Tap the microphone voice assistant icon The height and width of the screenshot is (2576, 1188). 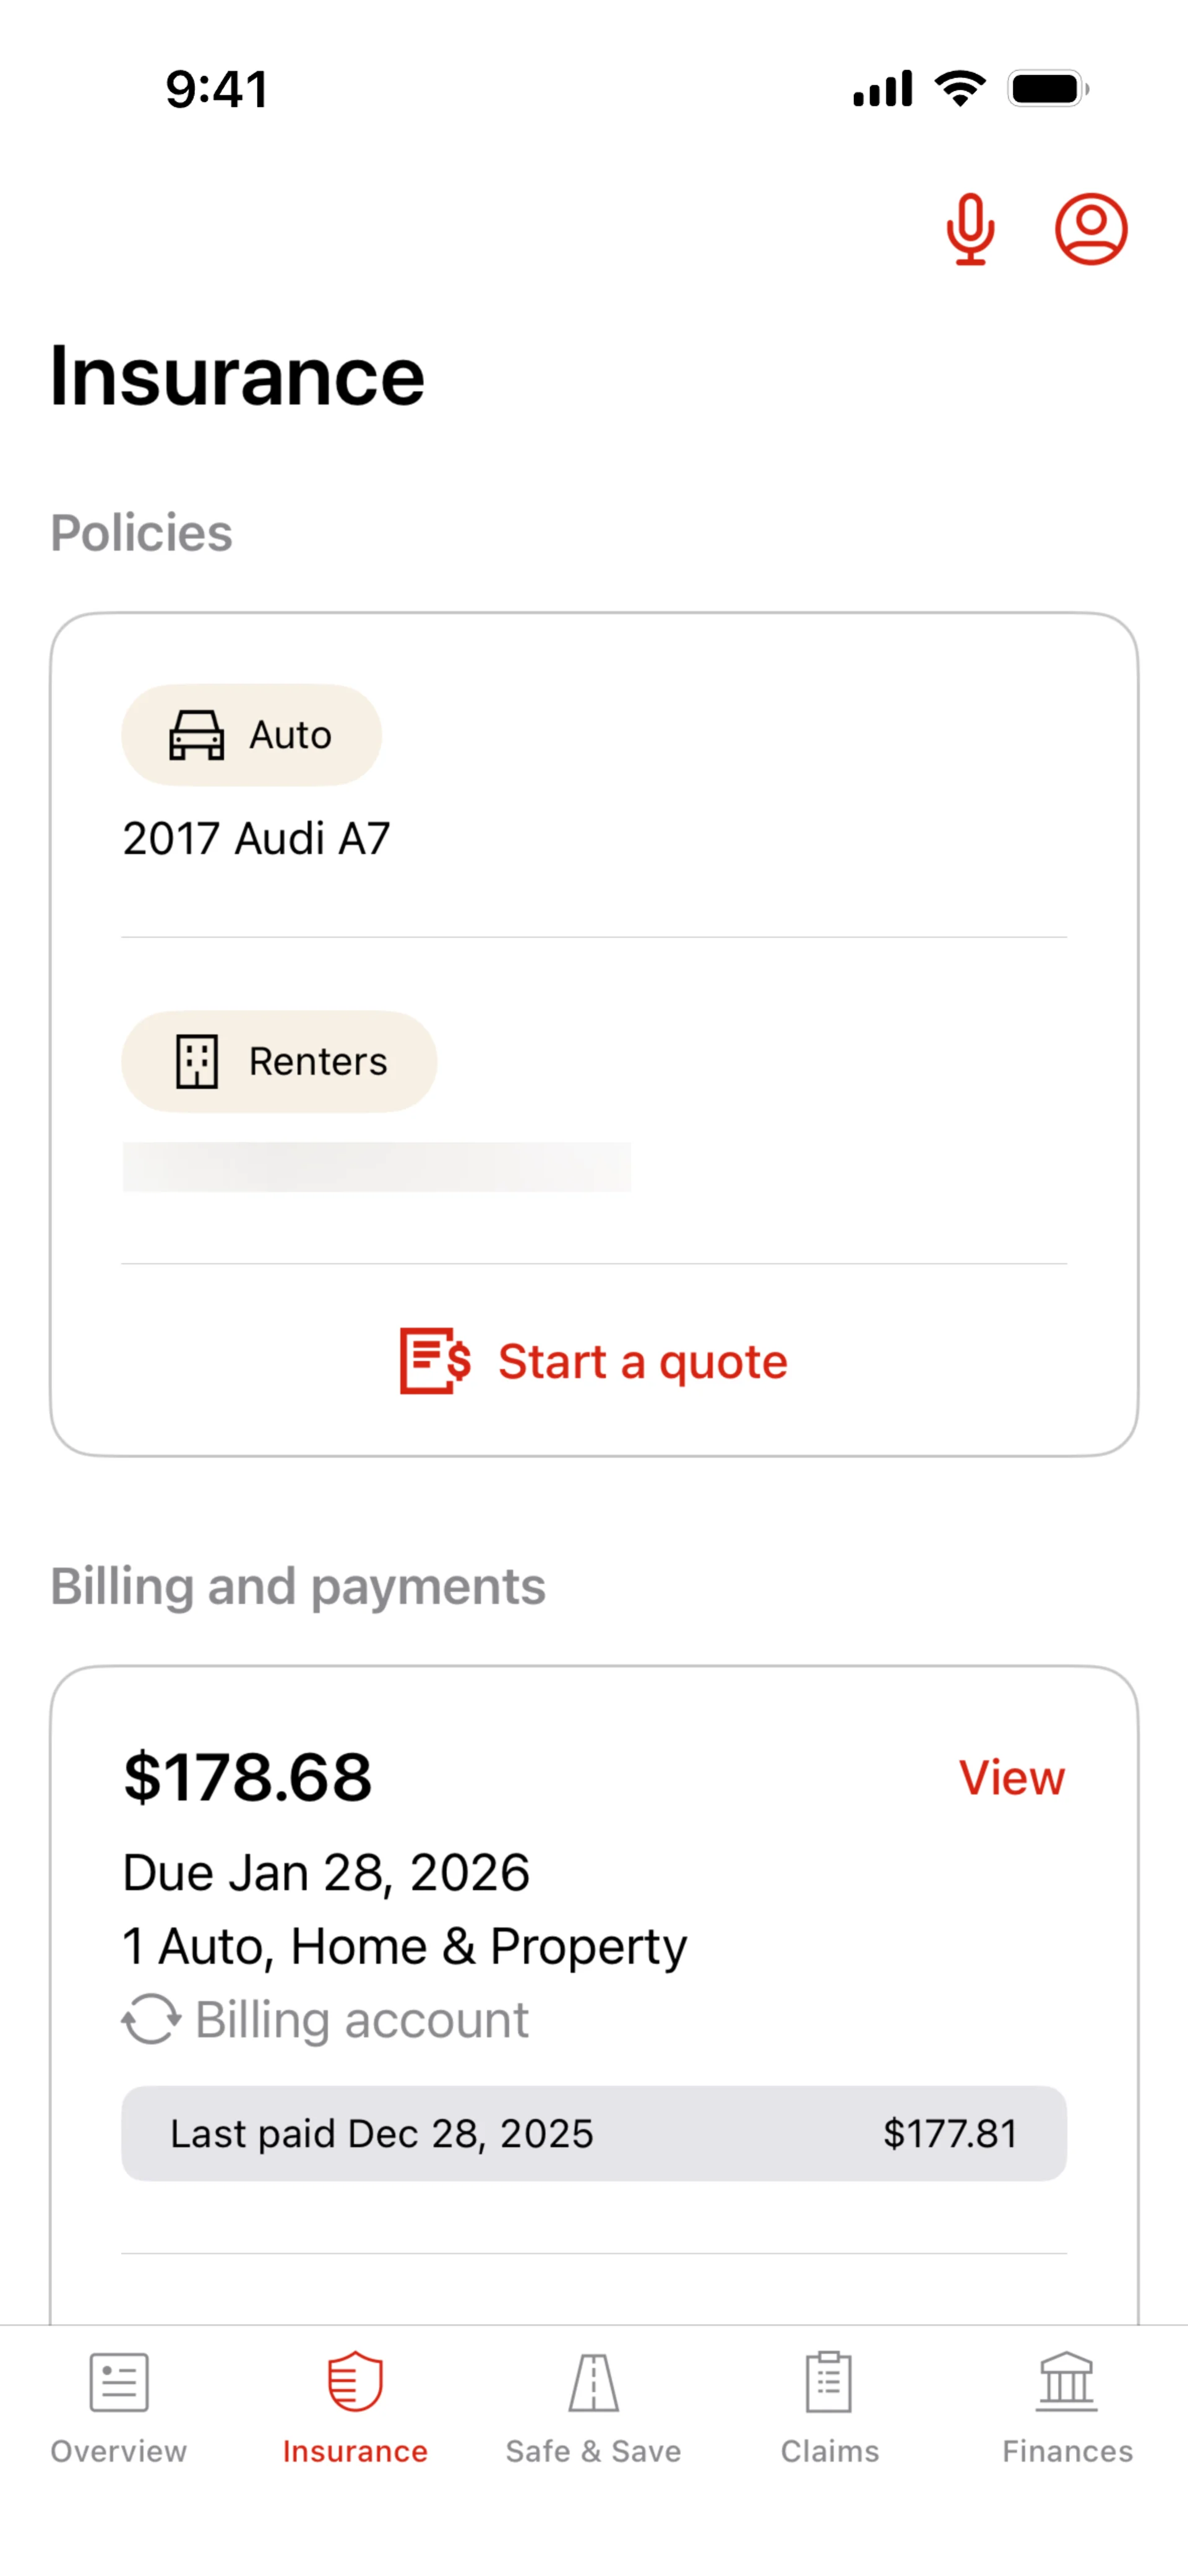tap(969, 230)
